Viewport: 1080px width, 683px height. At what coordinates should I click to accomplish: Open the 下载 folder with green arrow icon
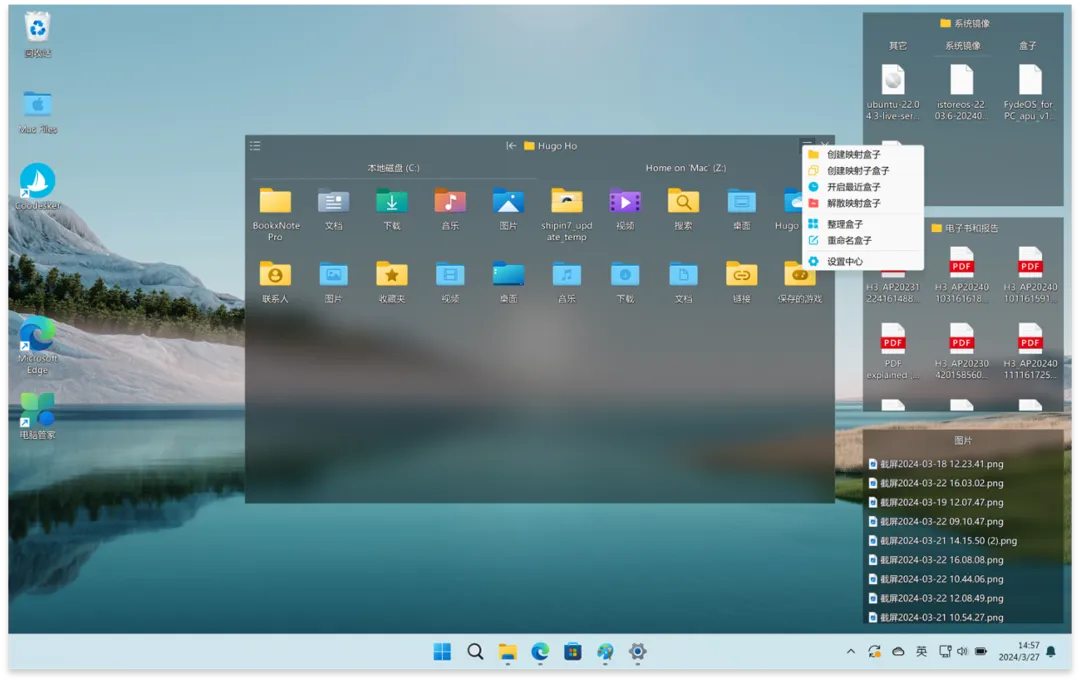coord(391,202)
